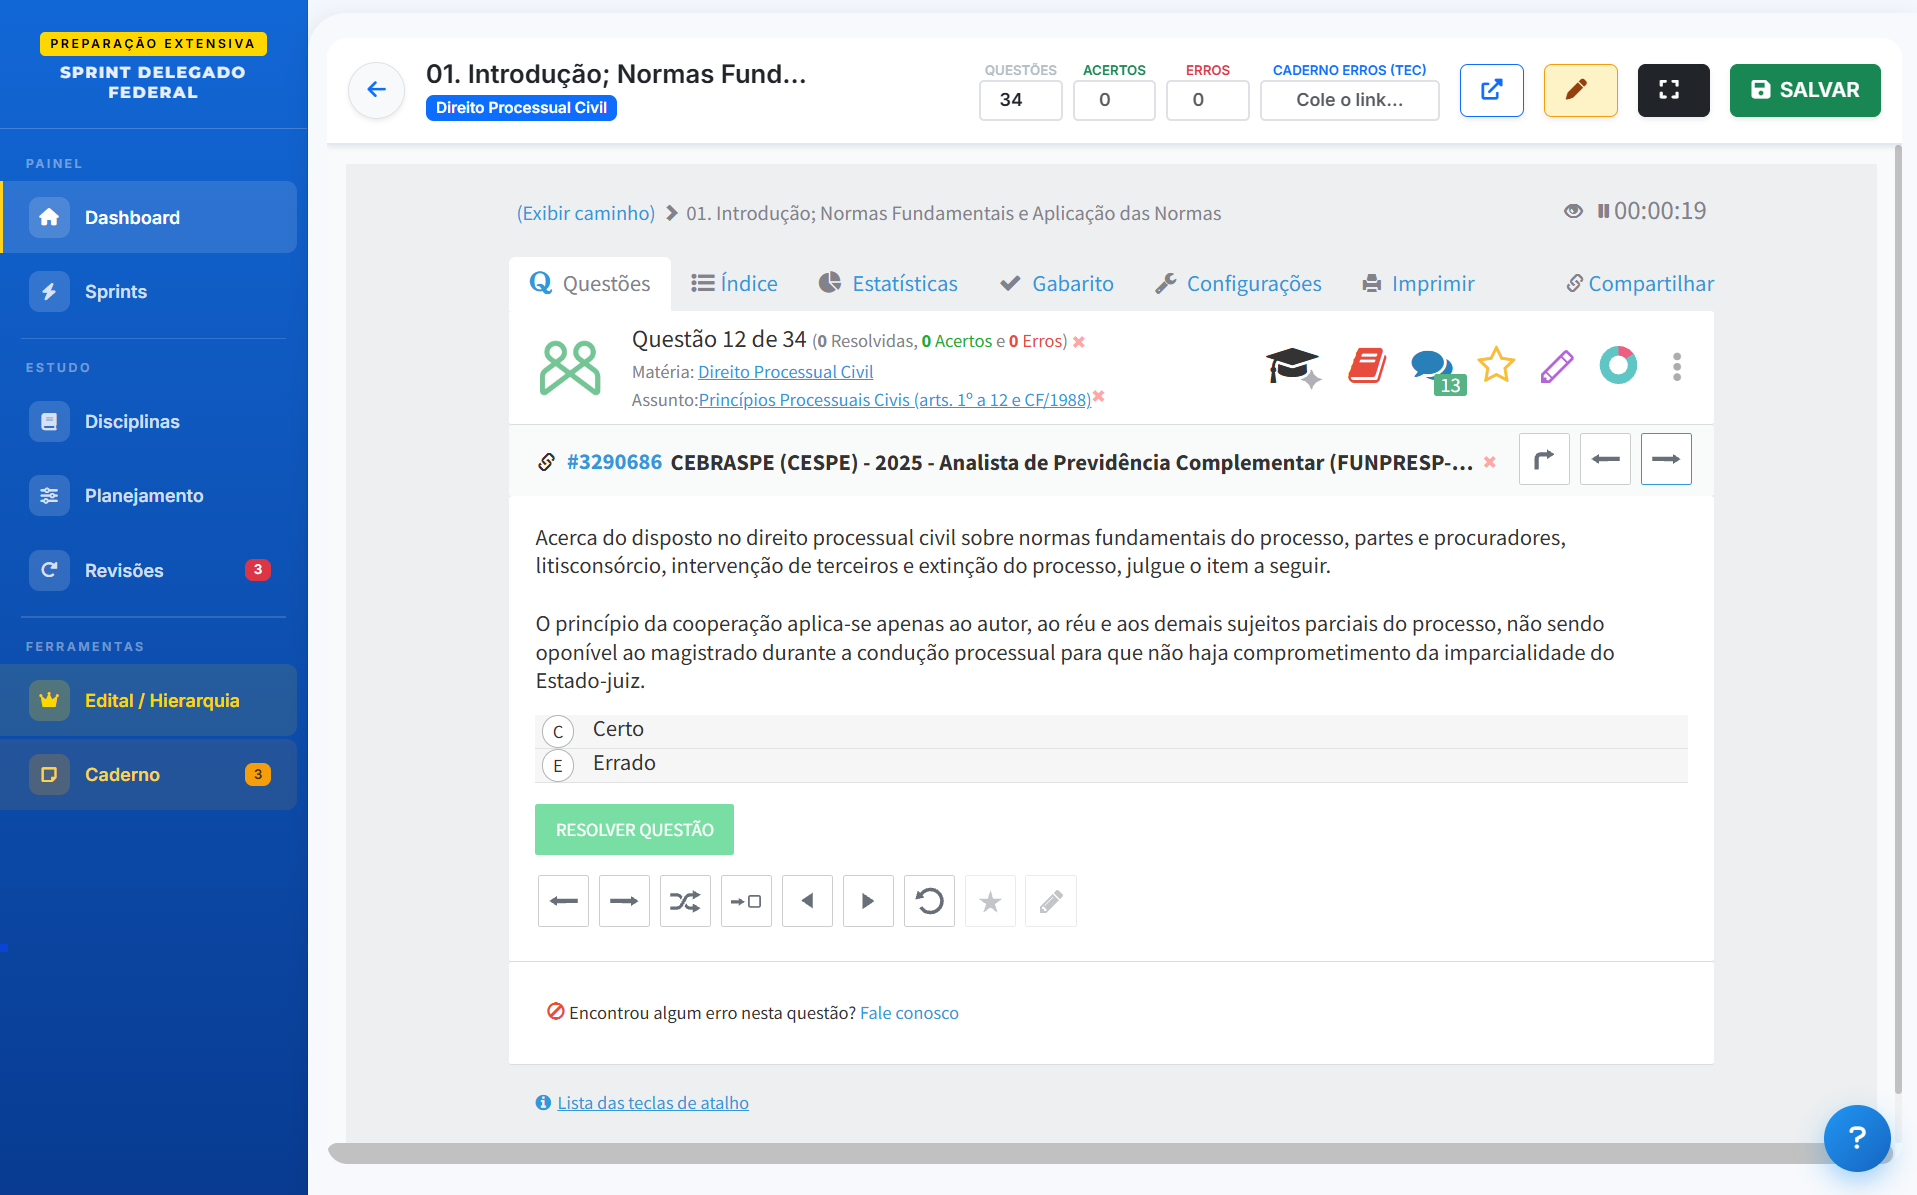The image size is (1917, 1195).
Task: Open the Configurações tab
Action: click(1238, 284)
